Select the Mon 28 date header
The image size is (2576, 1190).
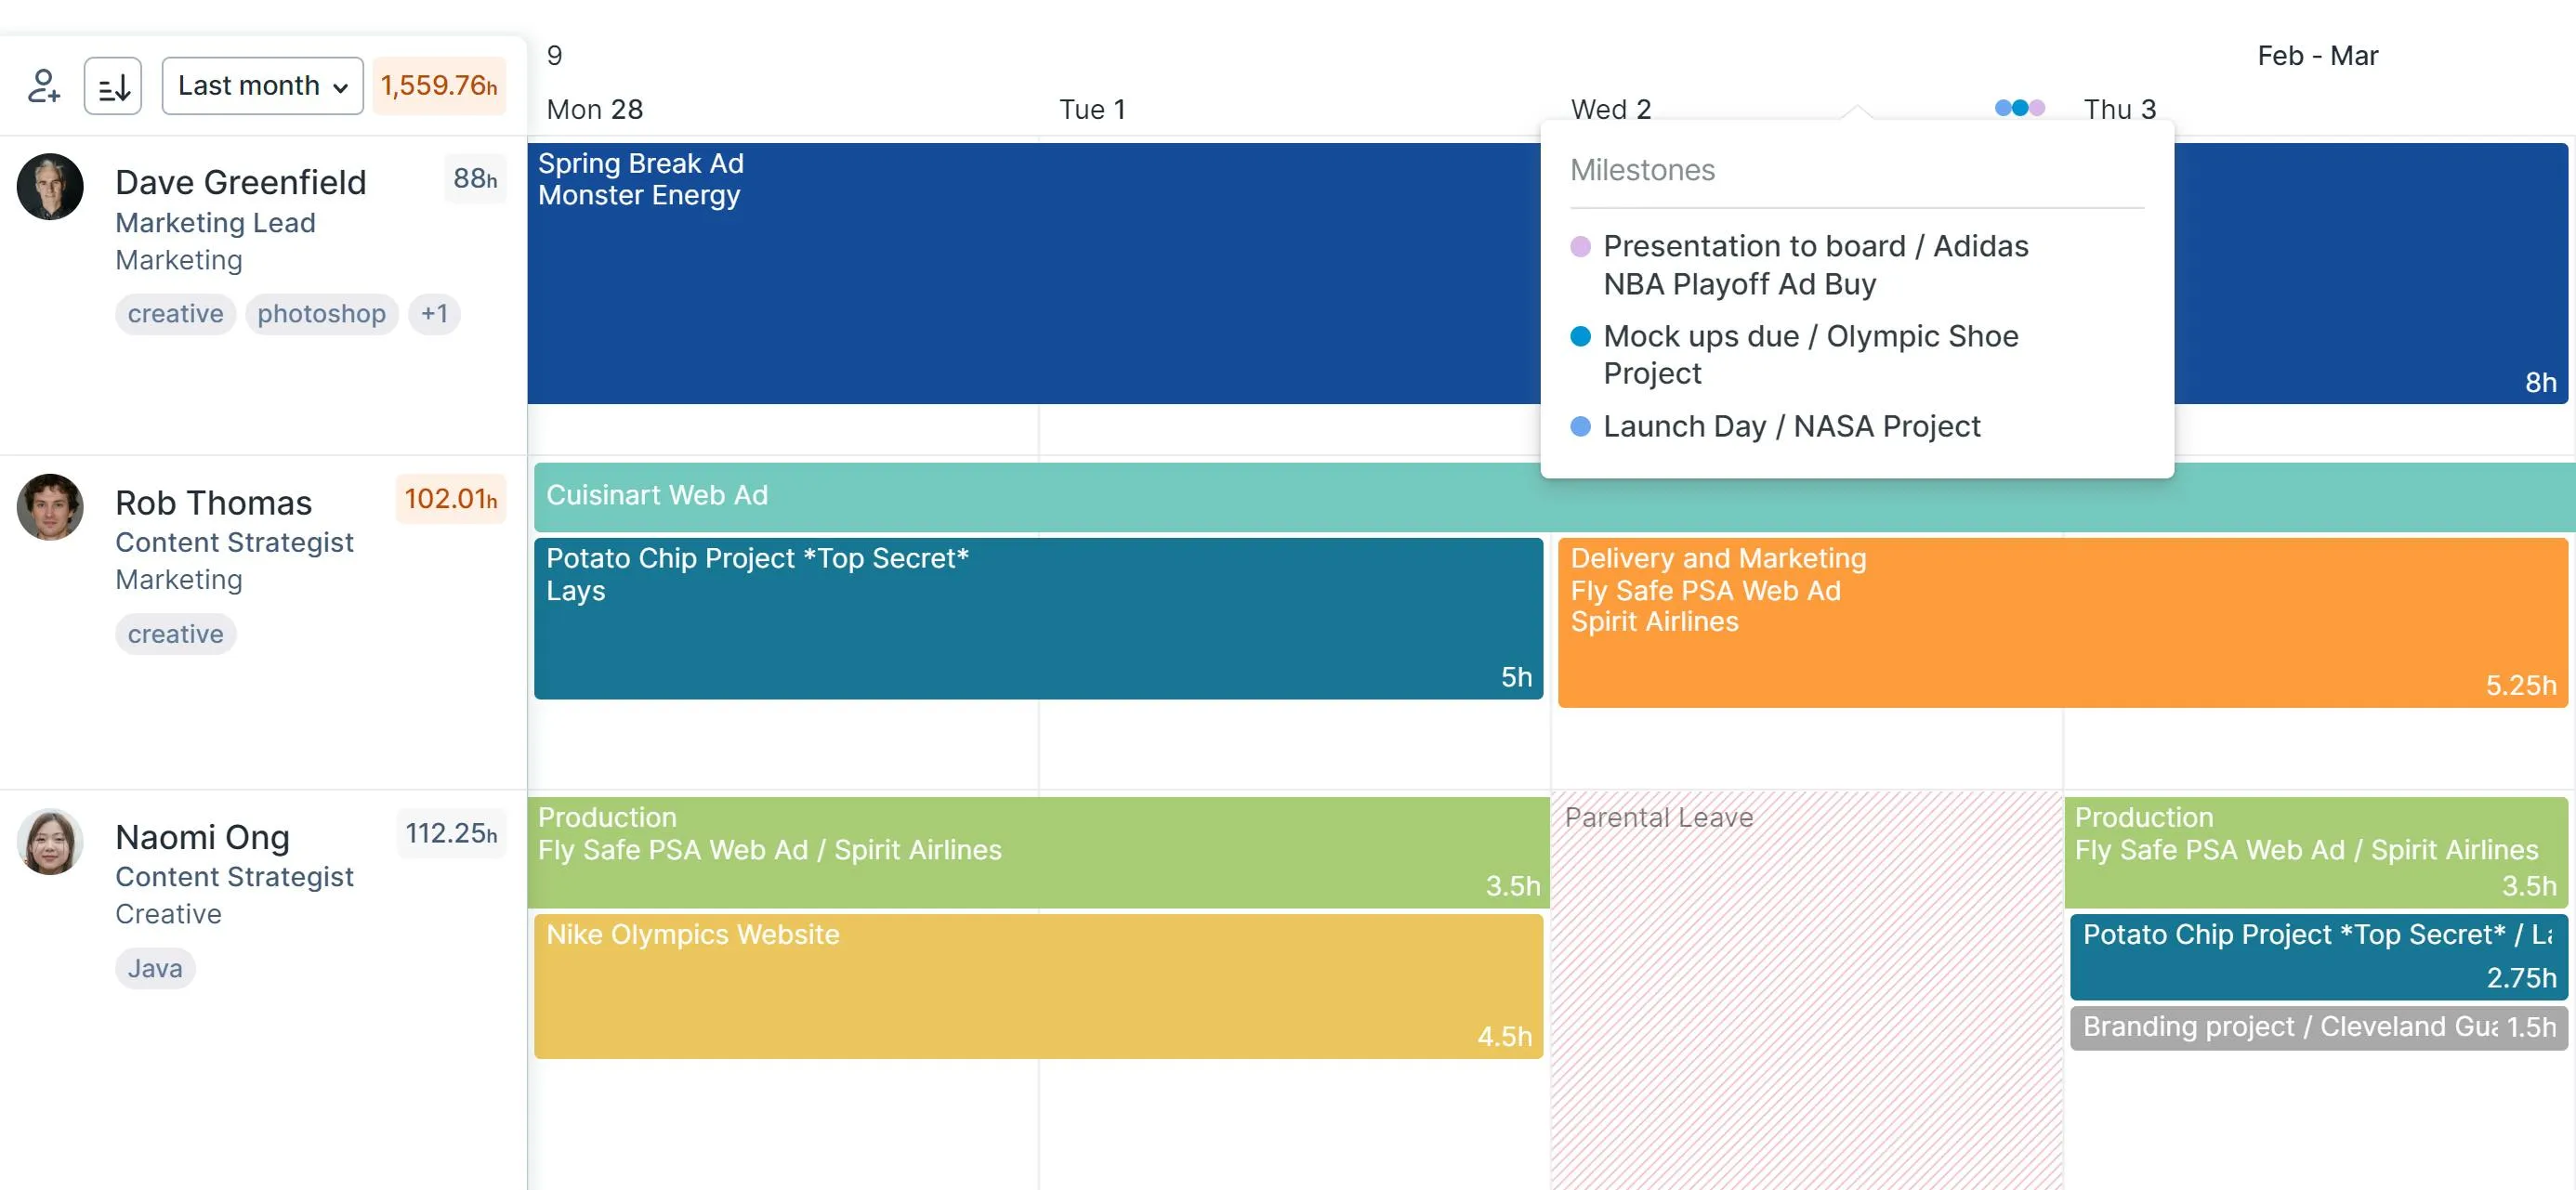coord(595,109)
